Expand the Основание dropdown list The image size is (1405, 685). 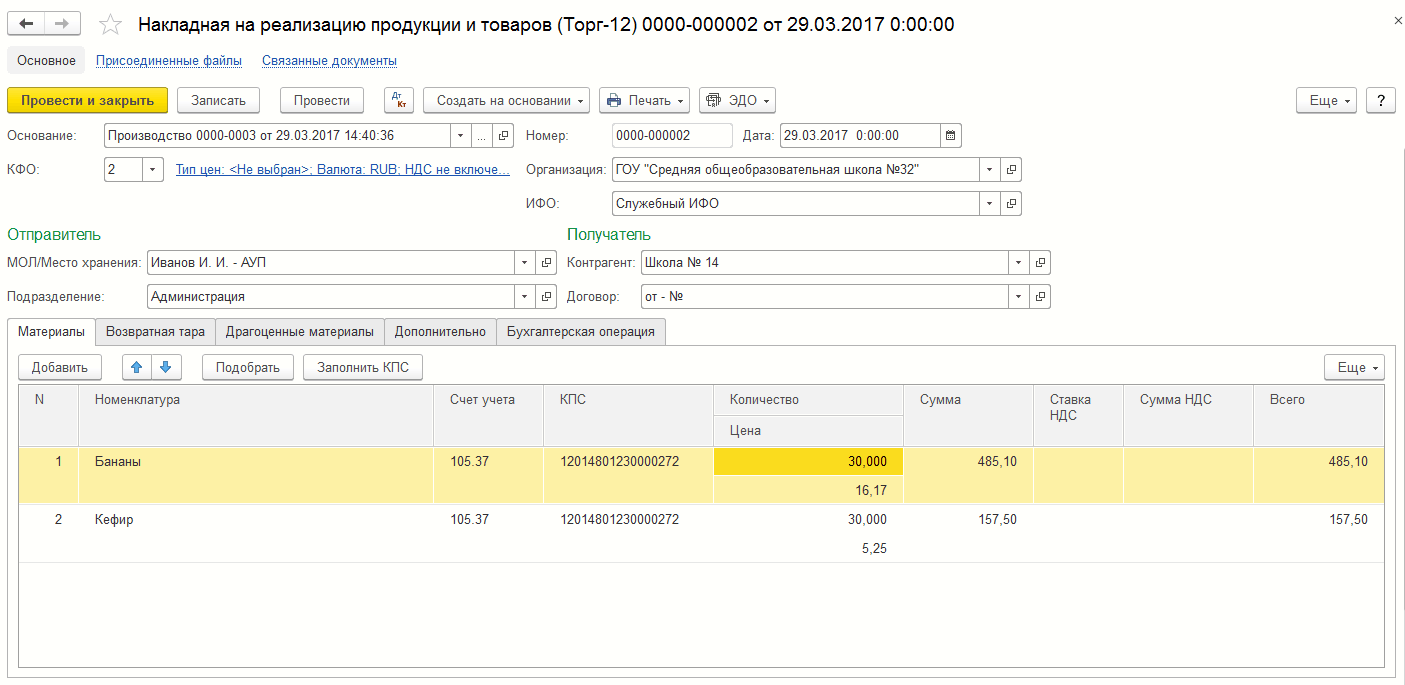point(460,135)
